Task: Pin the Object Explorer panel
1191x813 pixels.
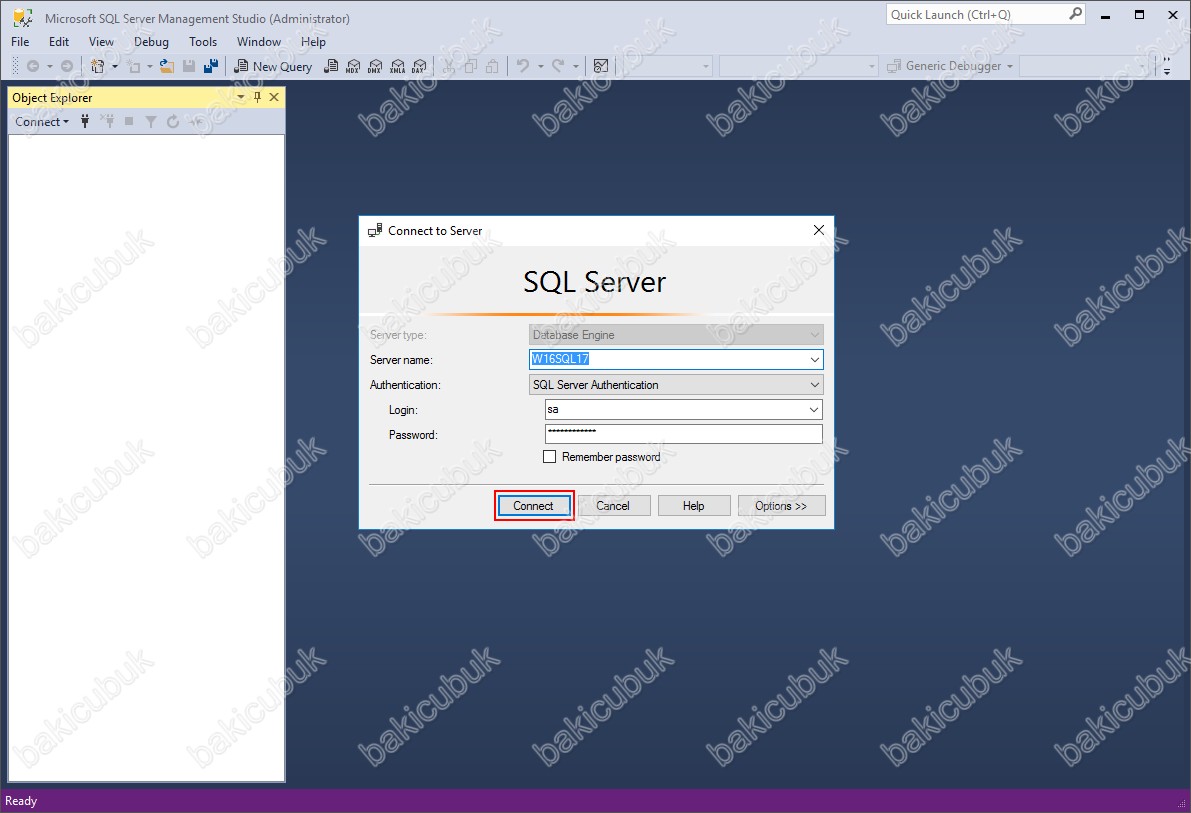Action: (257, 97)
